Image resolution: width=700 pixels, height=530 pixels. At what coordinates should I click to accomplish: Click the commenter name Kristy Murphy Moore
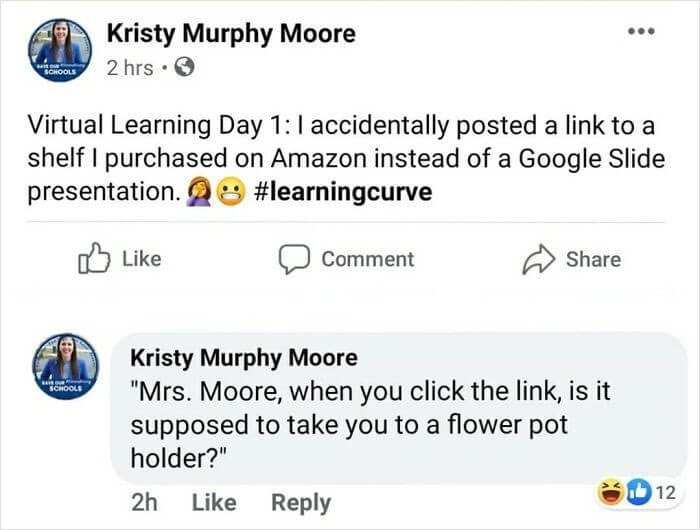244,358
